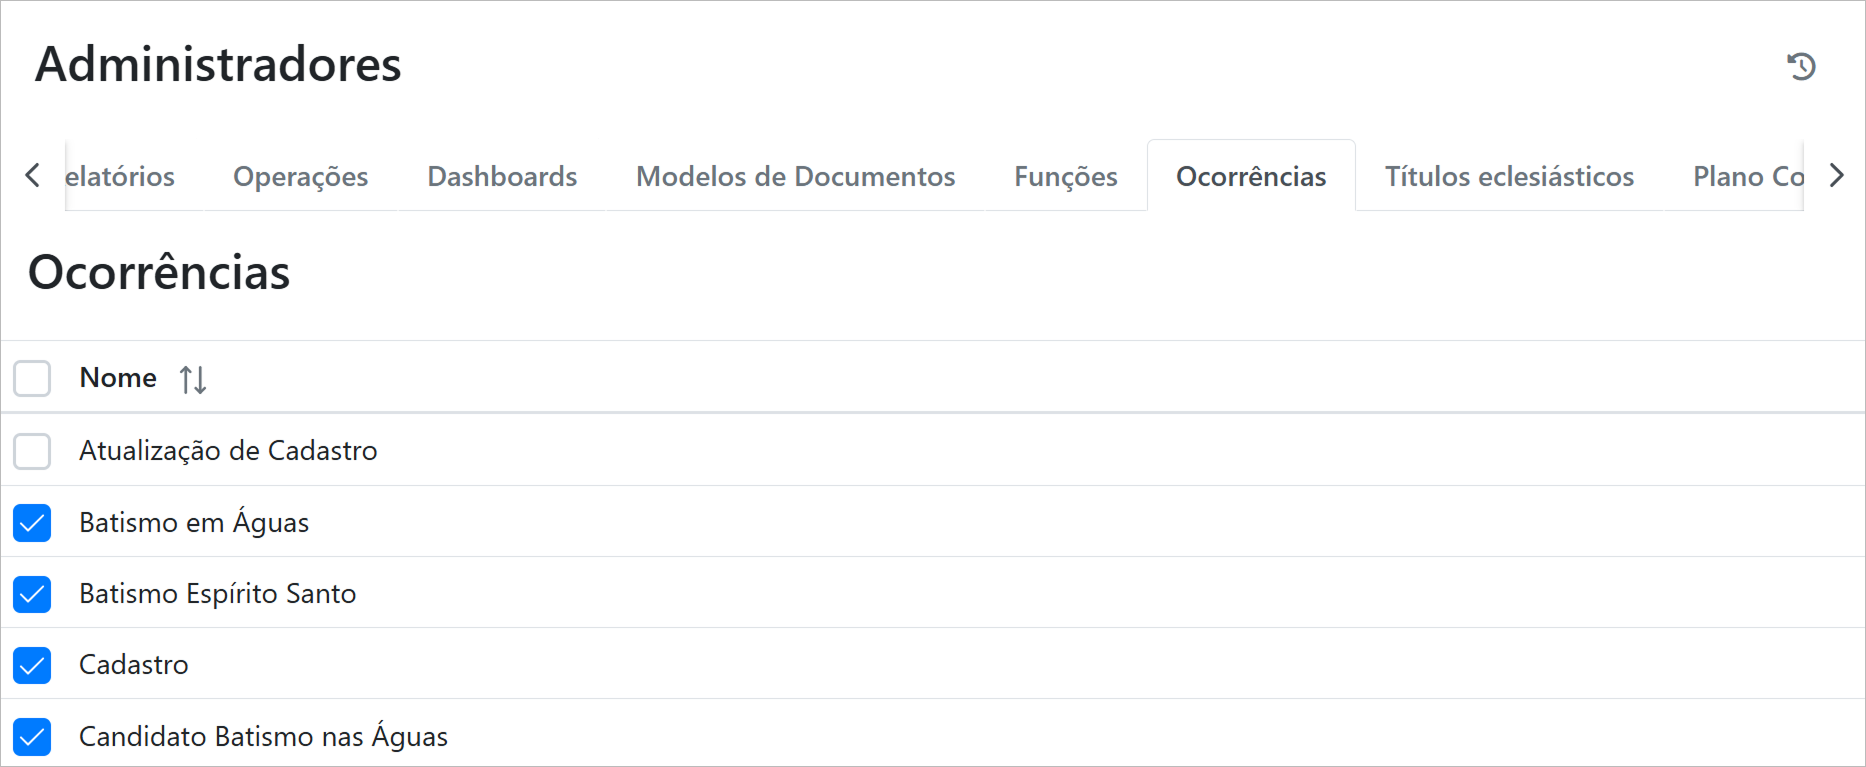The image size is (1866, 767).
Task: Click the partially hidden Relatórios tab
Action: [121, 176]
